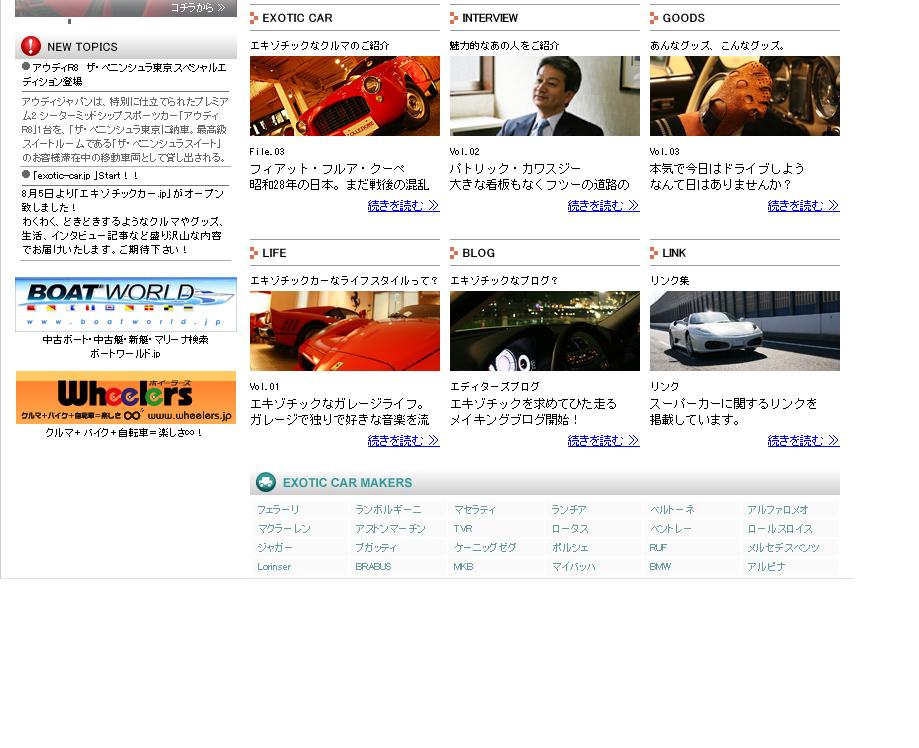The height and width of the screenshot is (748, 919).
Task: Click the red exclamation New Topics icon
Action: point(31,46)
